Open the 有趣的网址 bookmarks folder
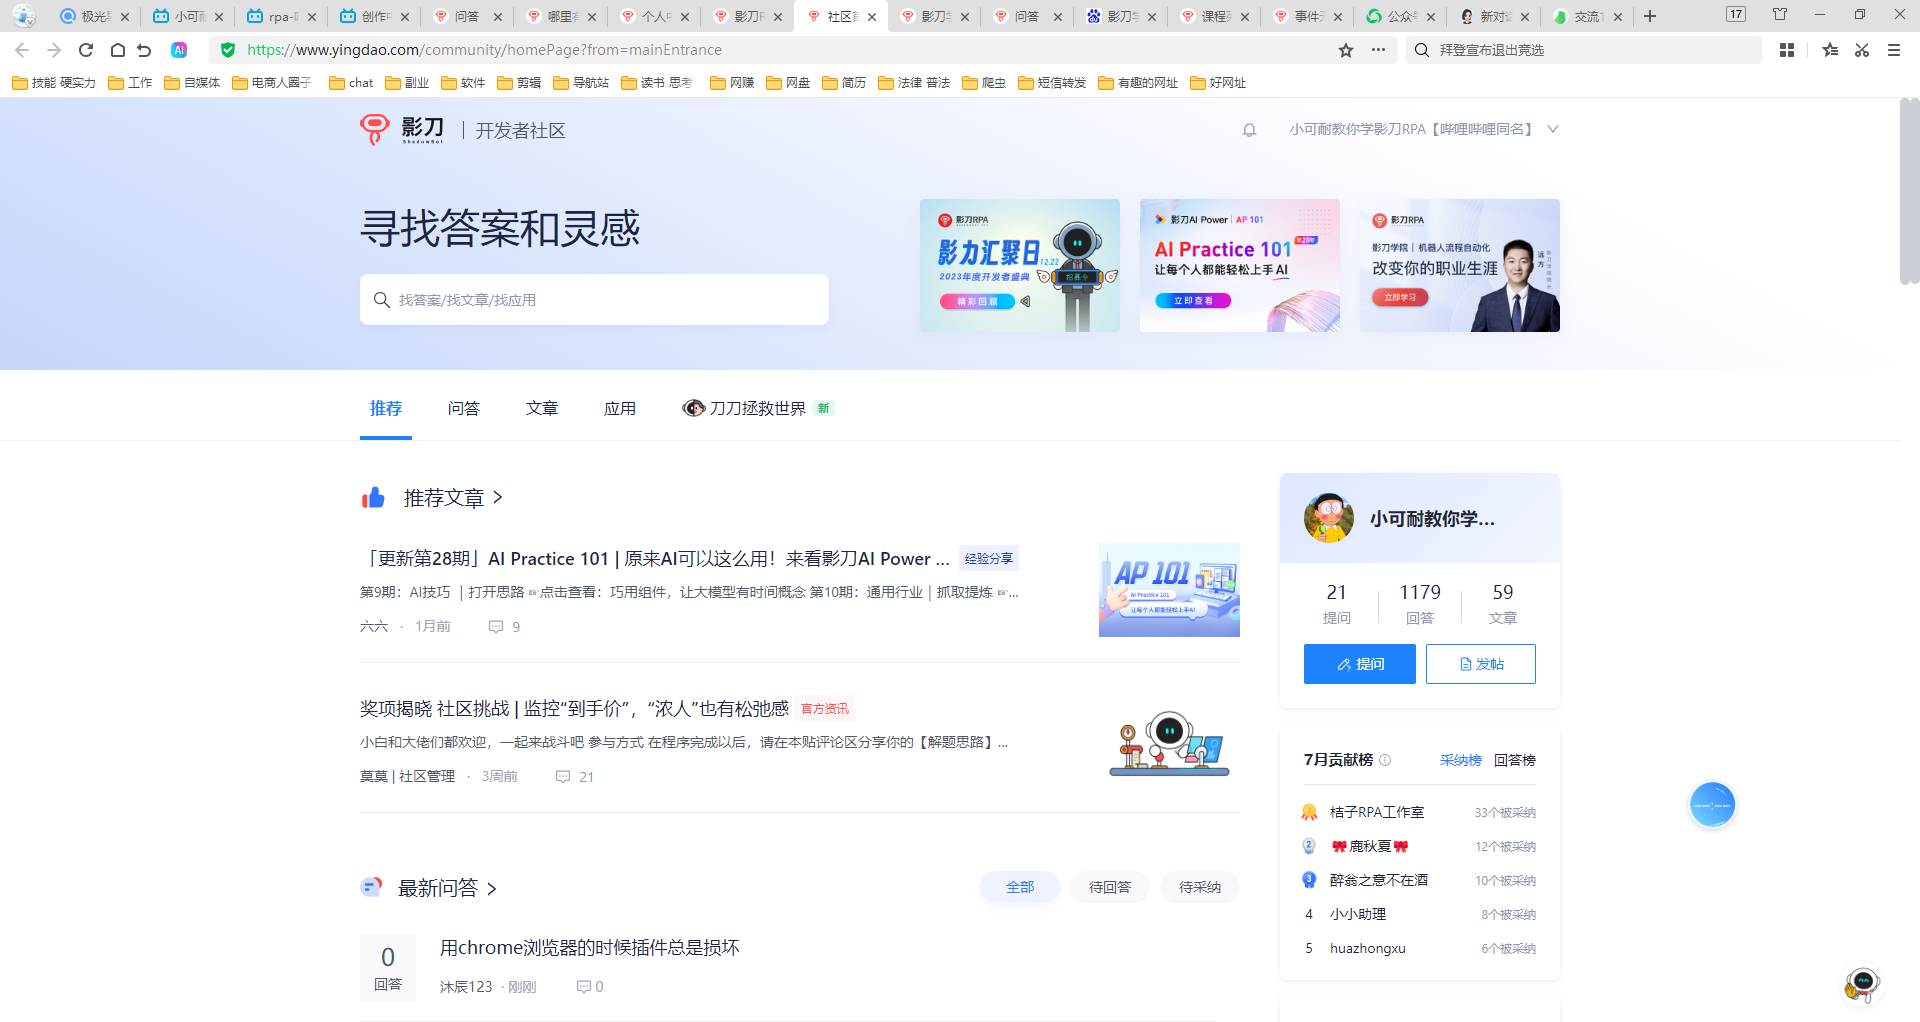Image resolution: width=1920 pixels, height=1022 pixels. pyautogui.click(x=1138, y=83)
